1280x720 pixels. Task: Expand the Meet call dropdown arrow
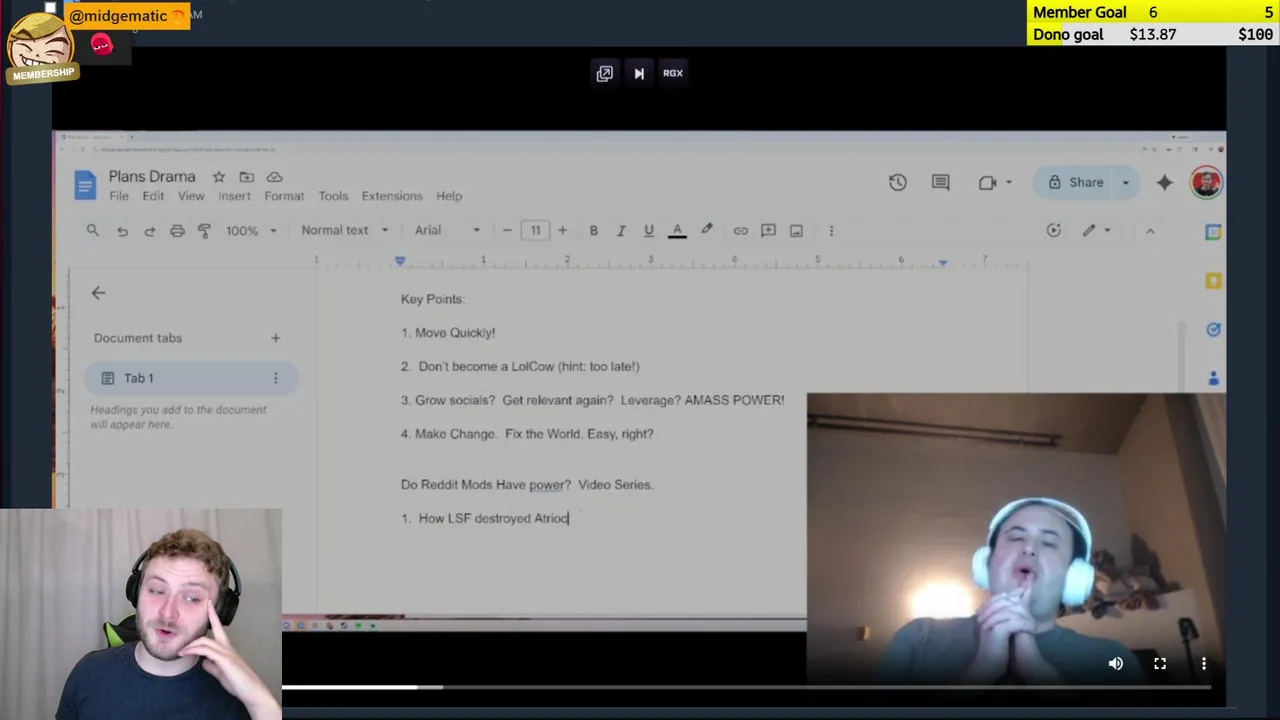1008,182
